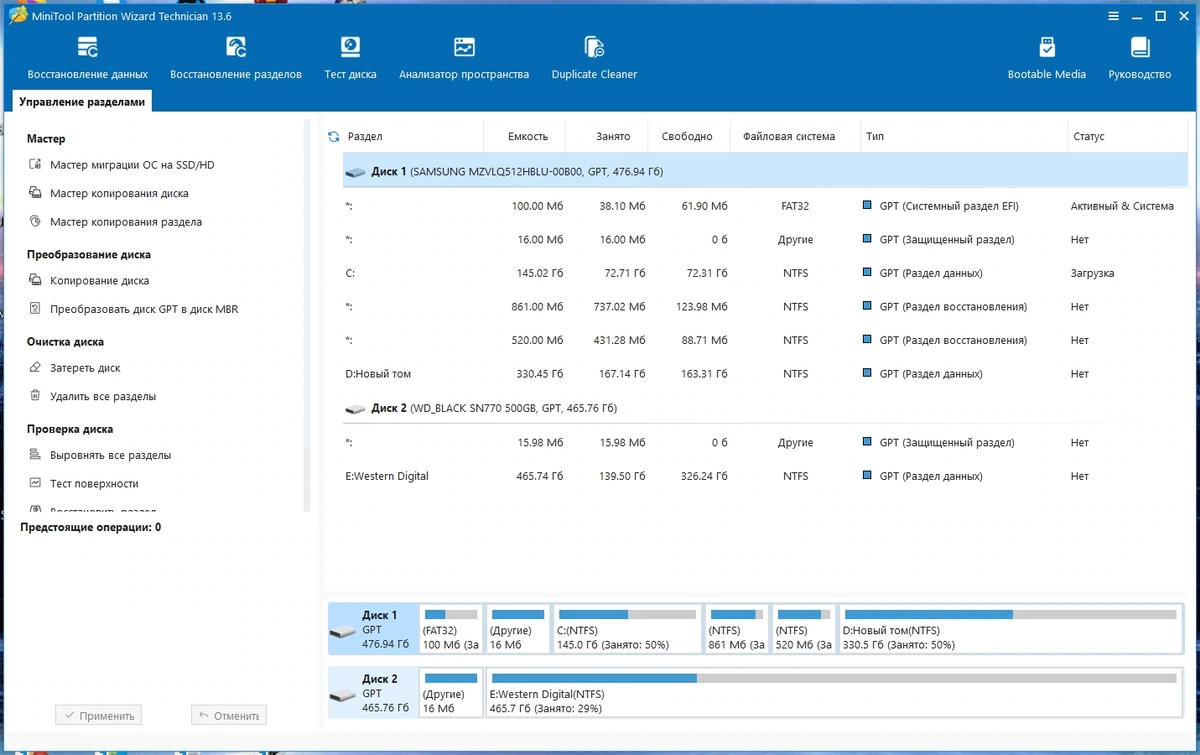The image size is (1200, 755).
Task: Select the C: partition row
Action: (763, 273)
